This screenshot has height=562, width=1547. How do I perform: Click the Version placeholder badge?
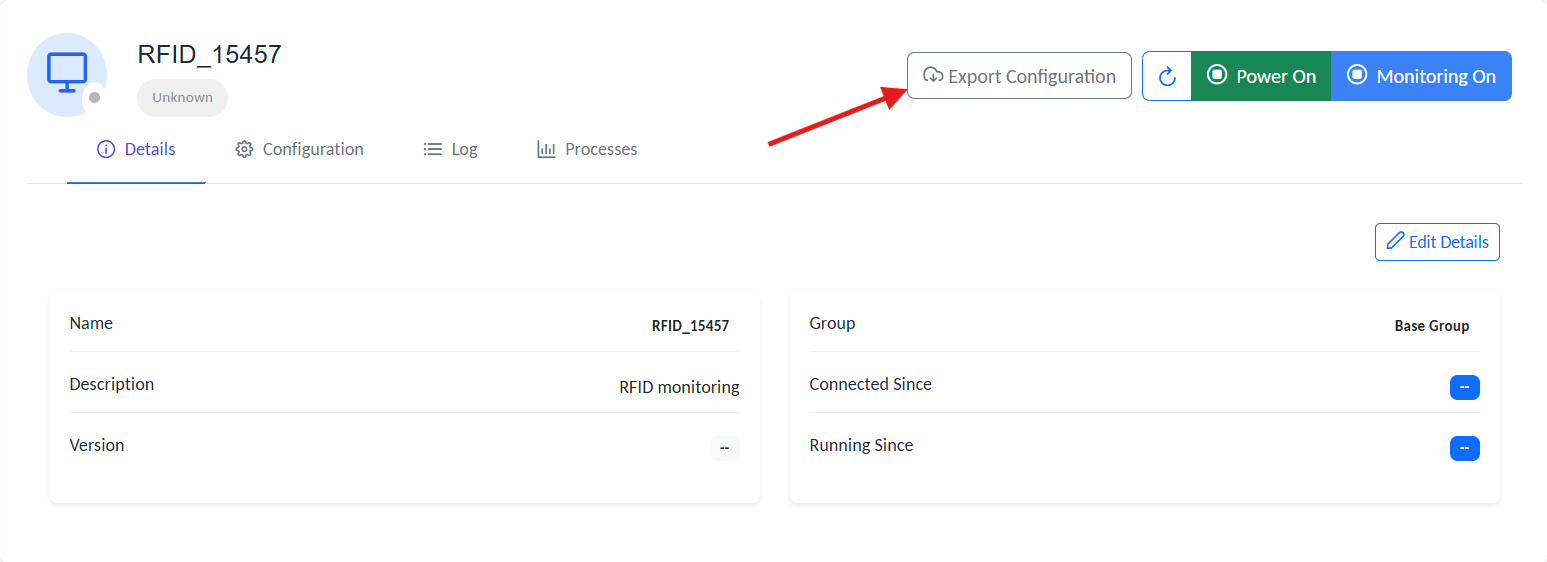click(724, 448)
